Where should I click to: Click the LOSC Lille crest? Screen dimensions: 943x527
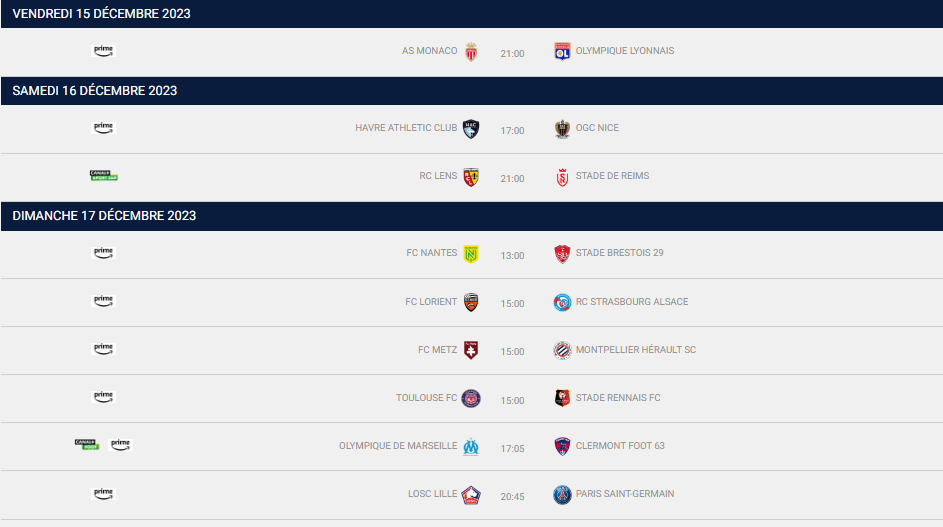point(471,495)
